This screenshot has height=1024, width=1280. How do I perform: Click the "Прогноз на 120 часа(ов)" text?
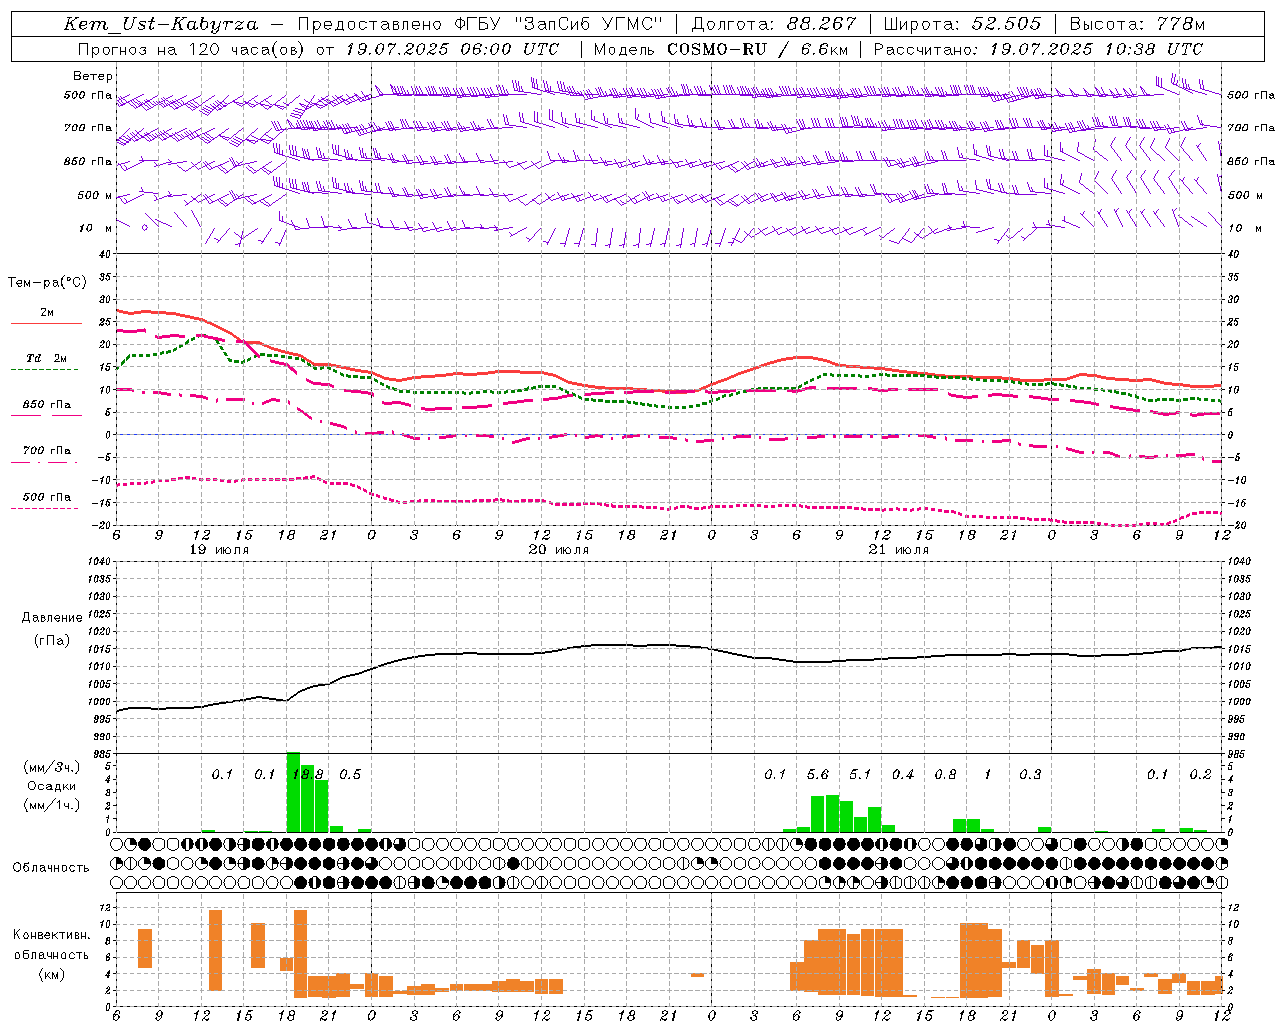pos(191,49)
